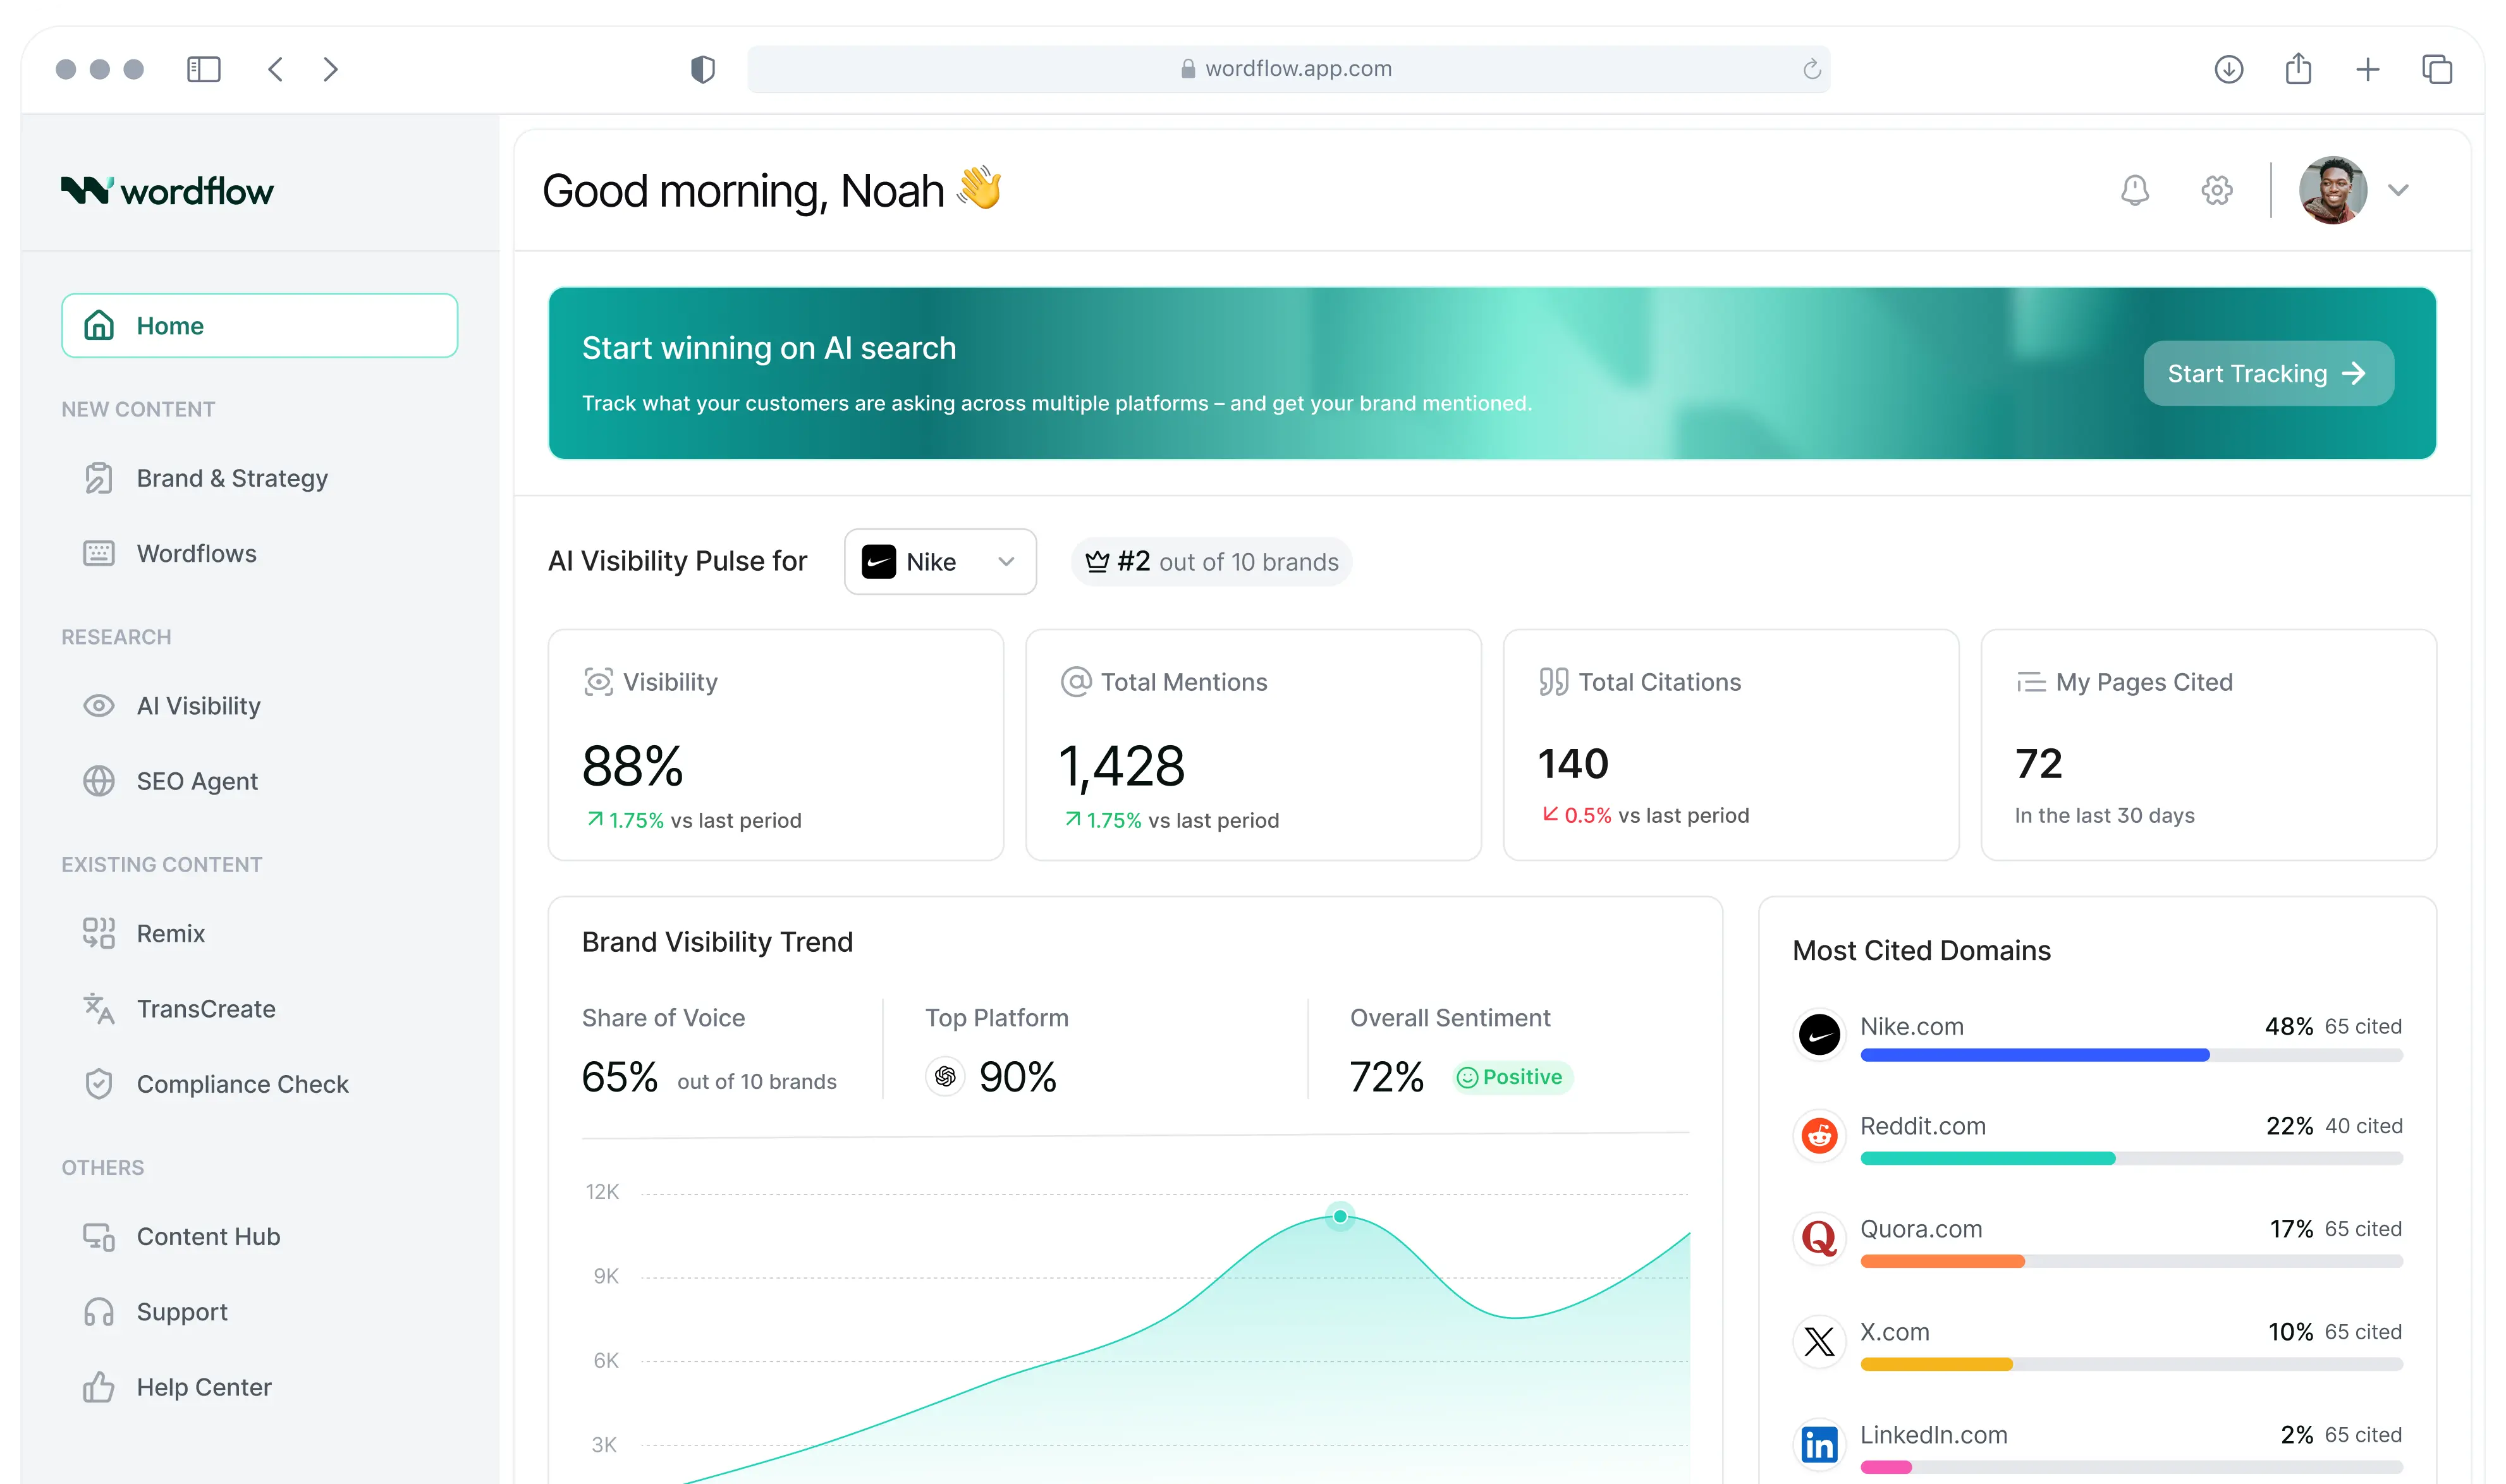Viewport: 2506px width, 1484px height.
Task: Click the downloads icon in browser toolbar
Action: pyautogui.click(x=2228, y=69)
